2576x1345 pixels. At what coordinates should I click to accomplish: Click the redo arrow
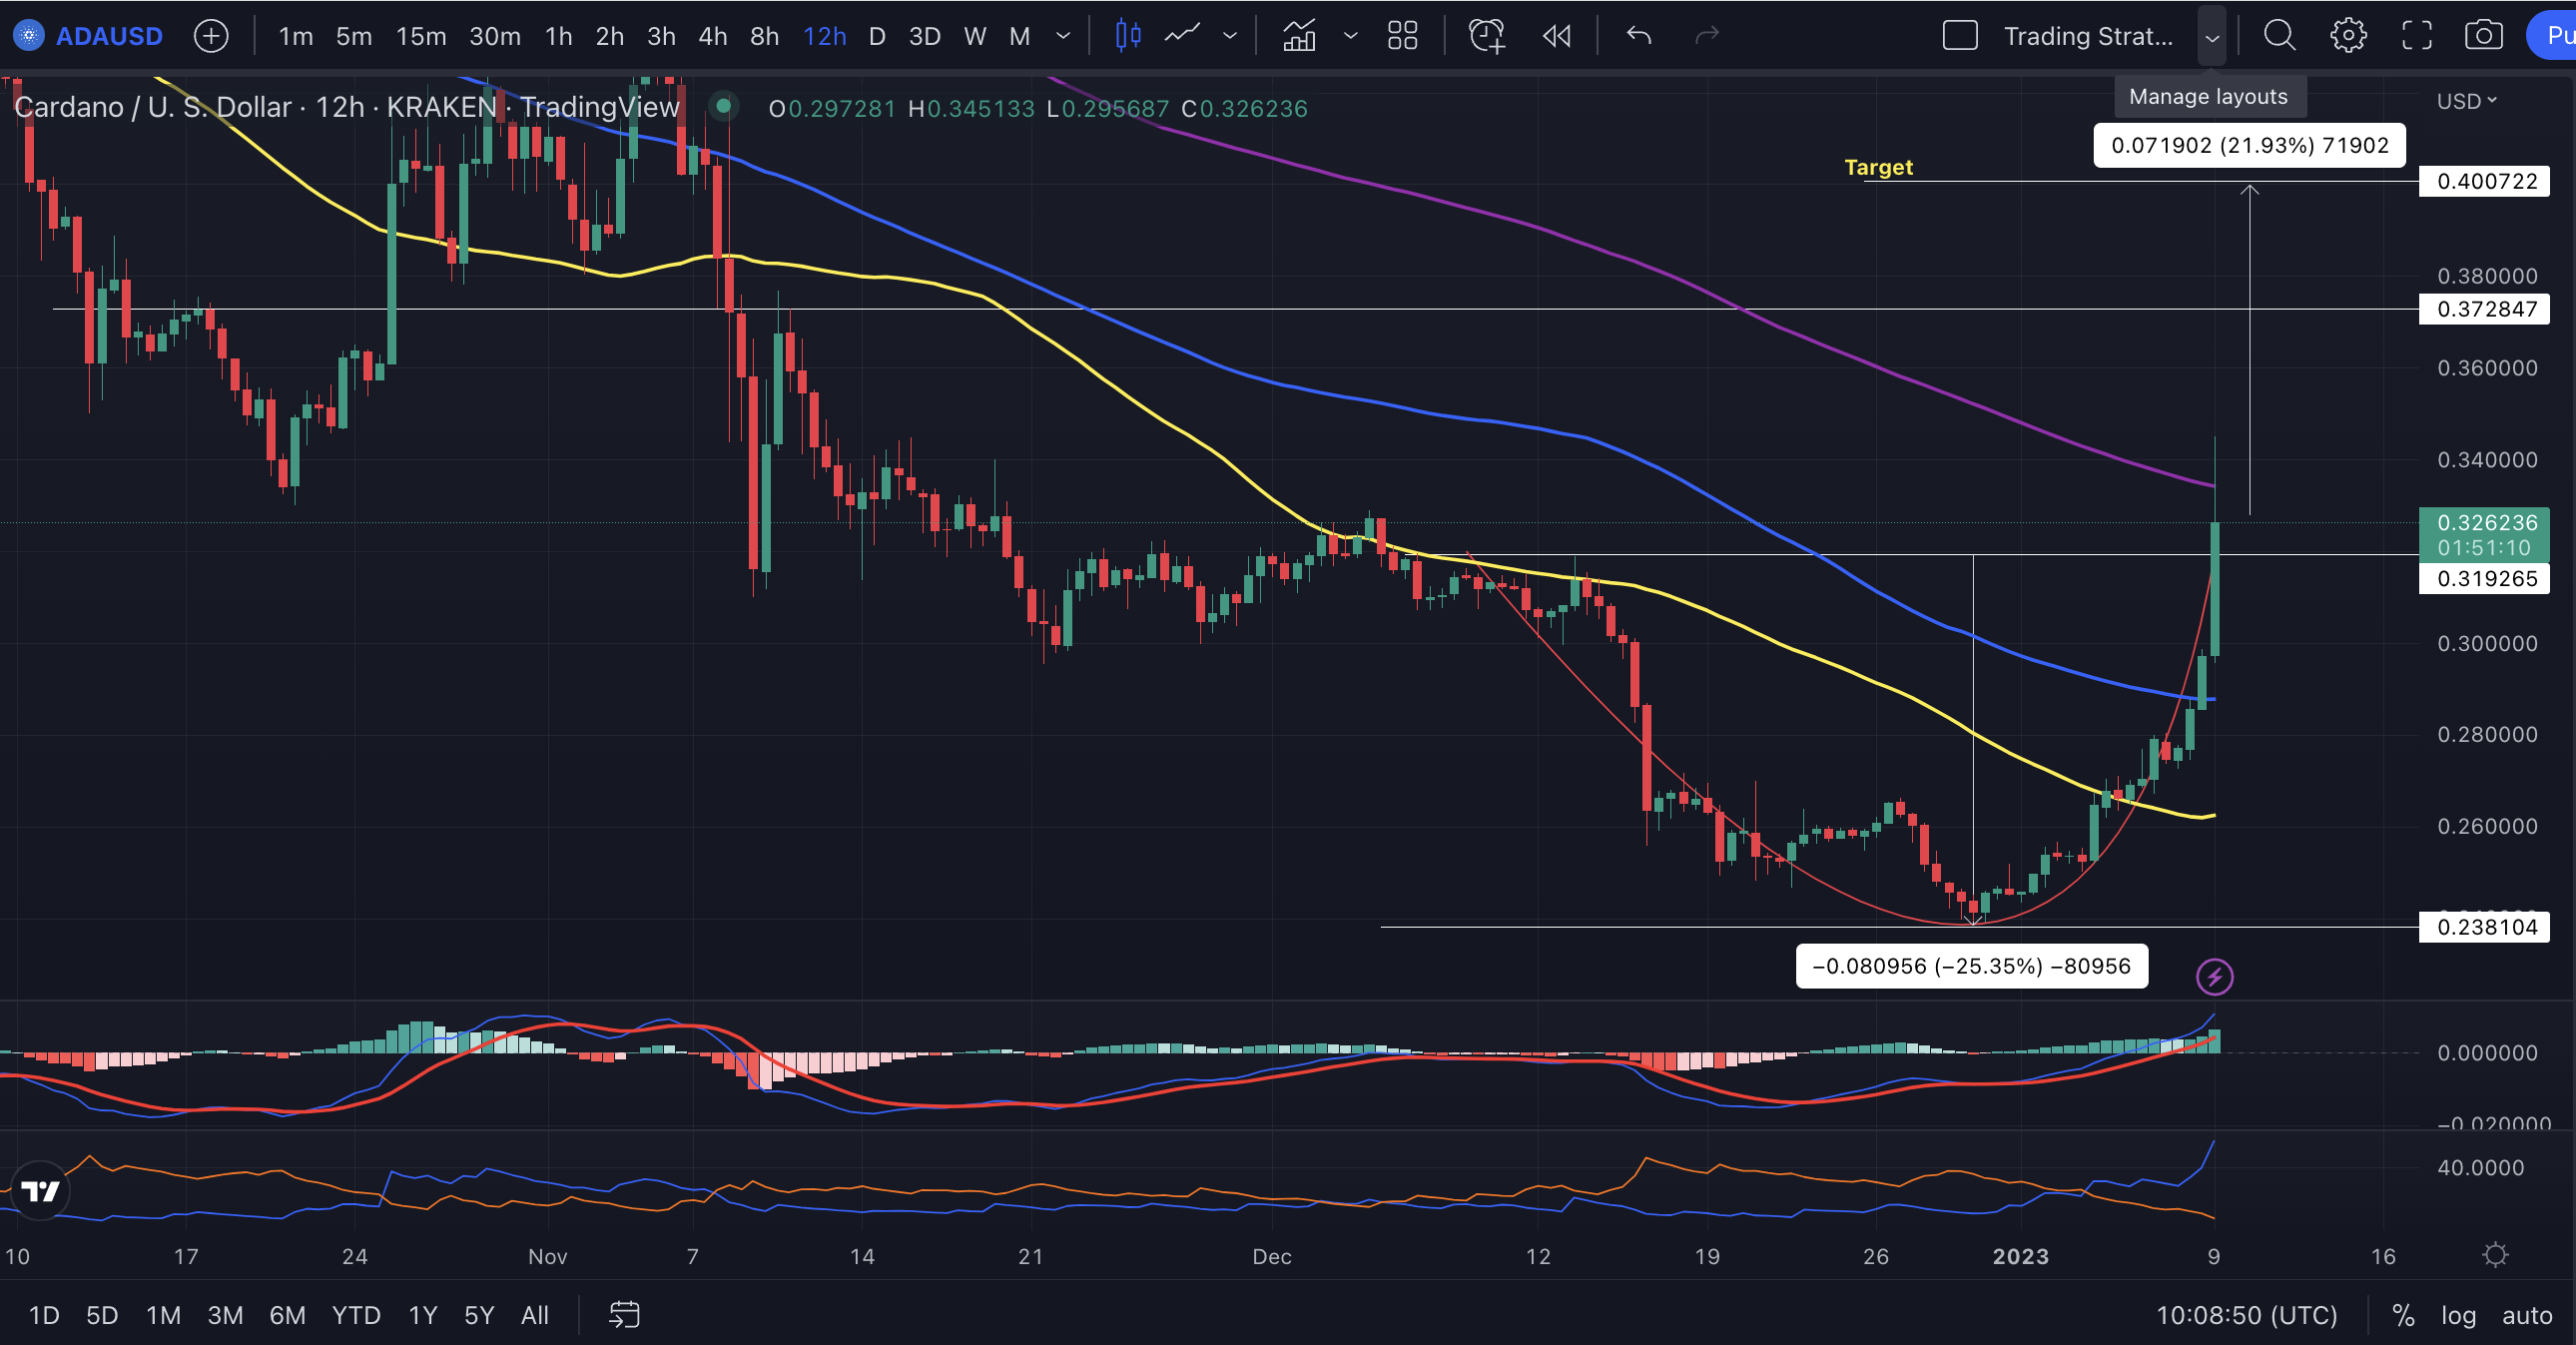[1707, 36]
